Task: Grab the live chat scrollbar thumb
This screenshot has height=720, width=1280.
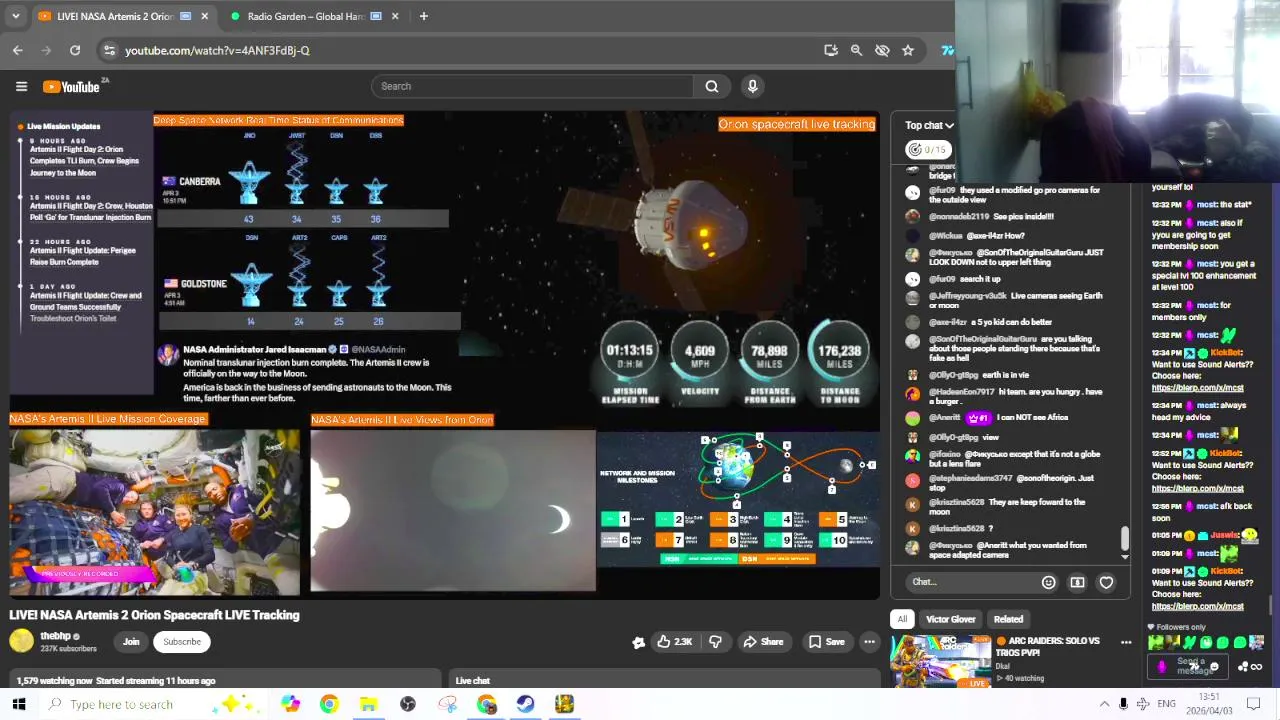Action: click(x=1125, y=540)
